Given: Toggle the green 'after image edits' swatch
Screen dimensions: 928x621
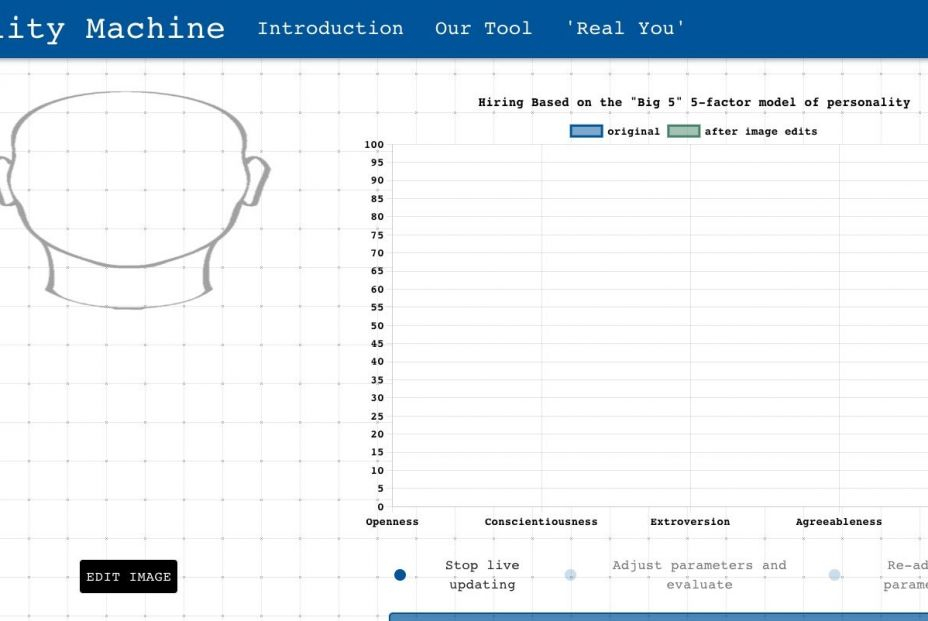Looking at the screenshot, I should click(683, 131).
